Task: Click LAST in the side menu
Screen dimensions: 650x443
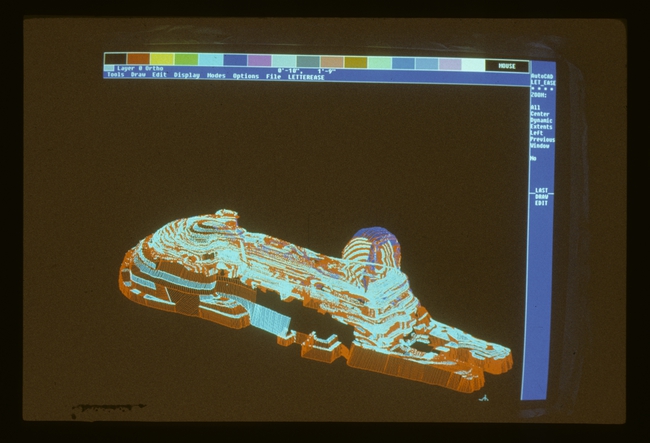Action: click(541, 190)
